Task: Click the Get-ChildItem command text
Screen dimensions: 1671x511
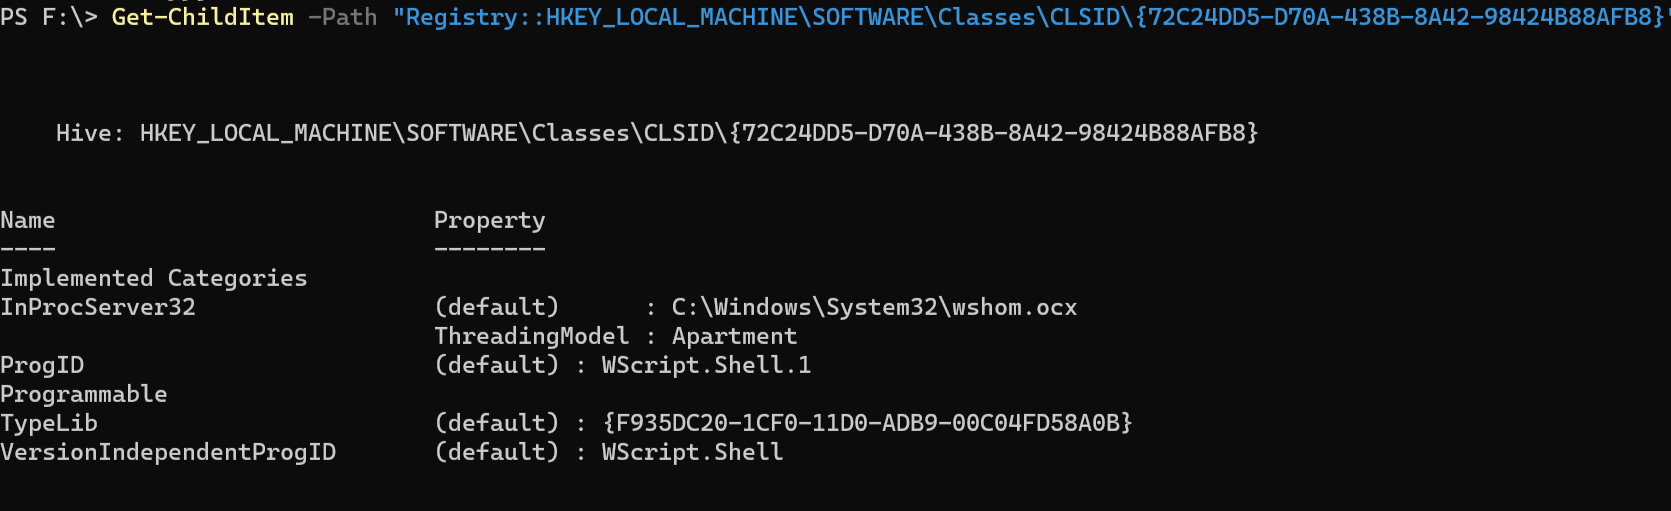Action: click(202, 17)
